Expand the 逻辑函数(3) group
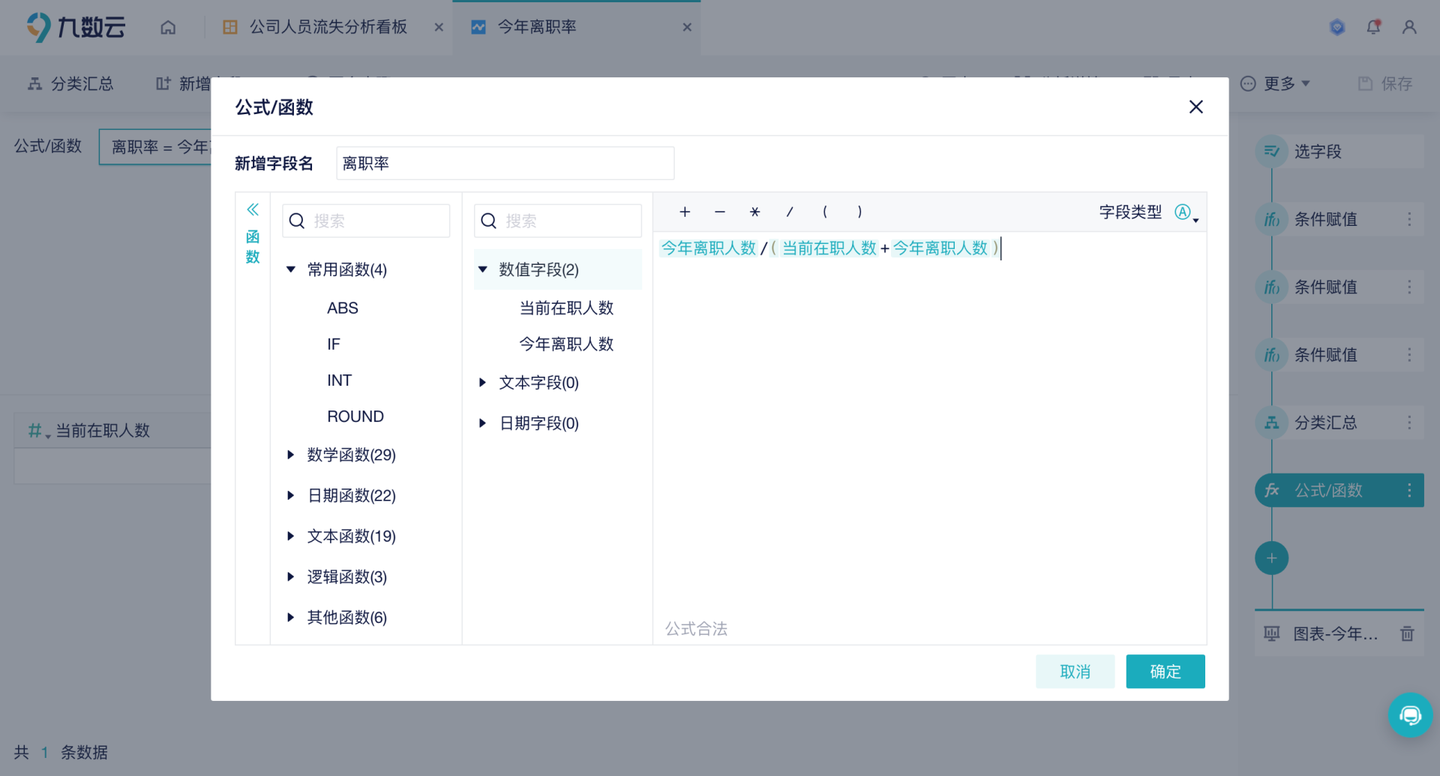The width and height of the screenshot is (1440, 776). [291, 577]
